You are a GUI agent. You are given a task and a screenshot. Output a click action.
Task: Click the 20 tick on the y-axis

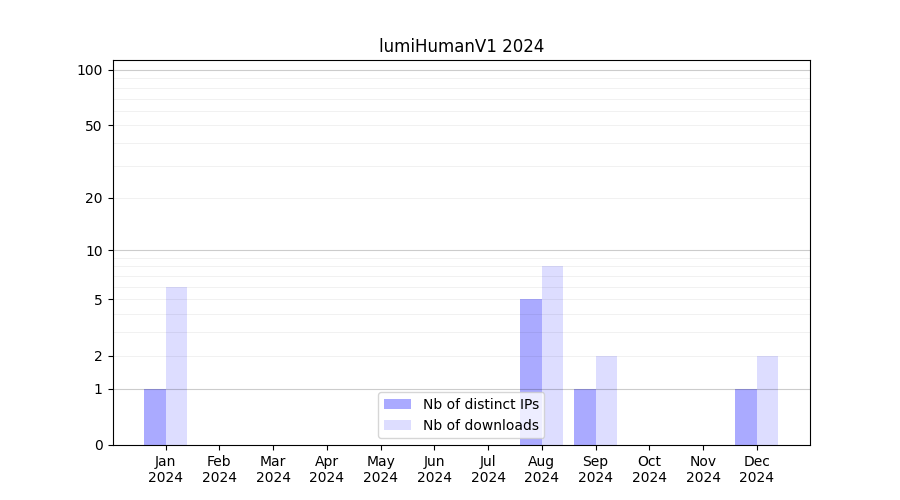point(94,198)
